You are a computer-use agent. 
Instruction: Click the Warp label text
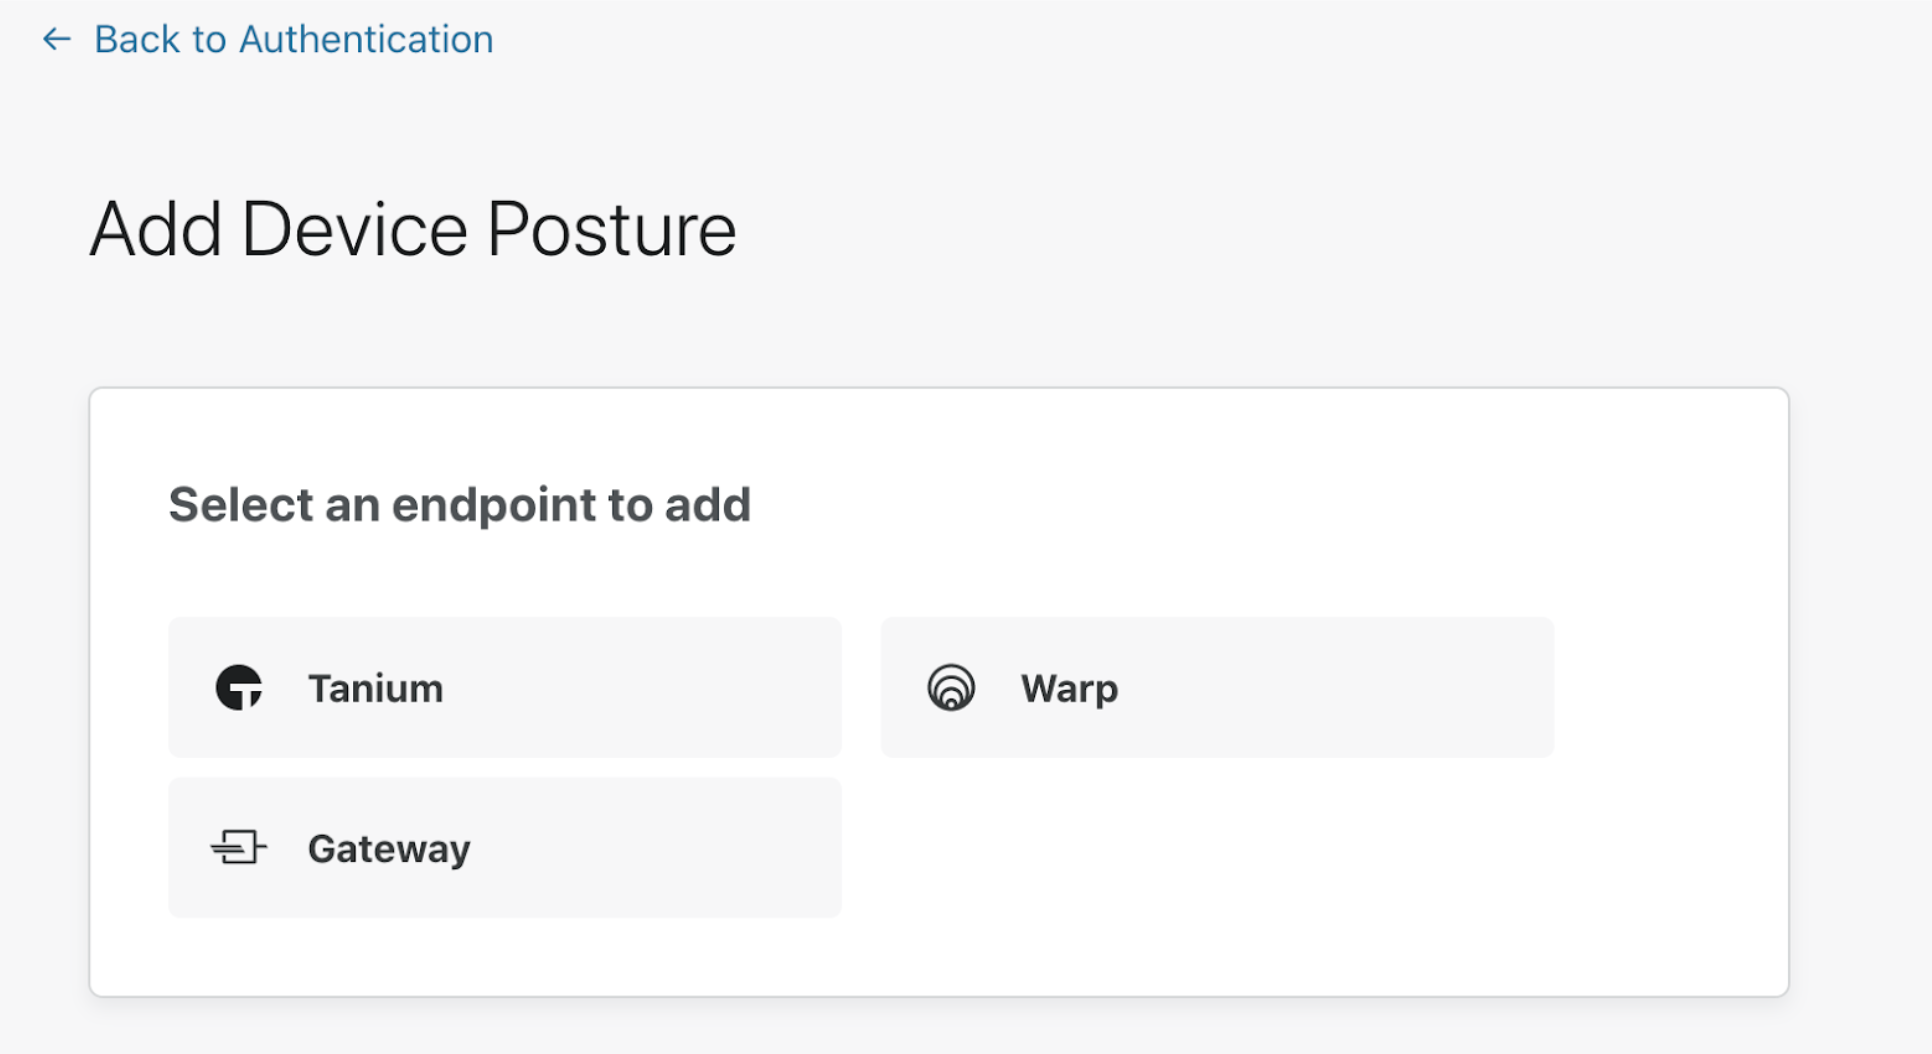pos(1068,688)
